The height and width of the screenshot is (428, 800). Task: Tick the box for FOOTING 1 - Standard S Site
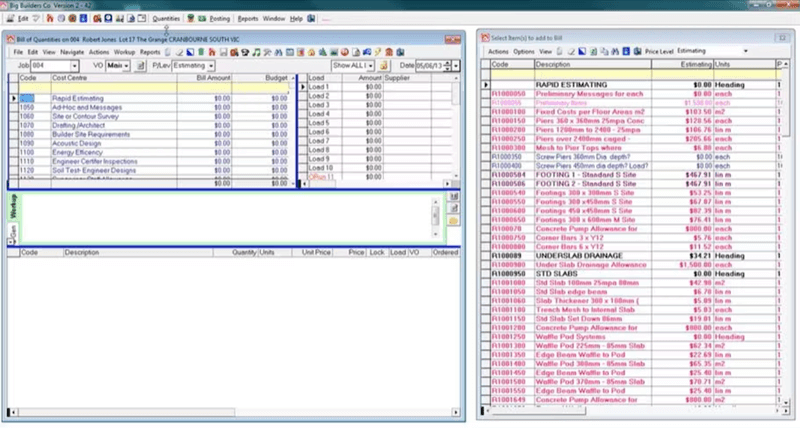(x=485, y=175)
